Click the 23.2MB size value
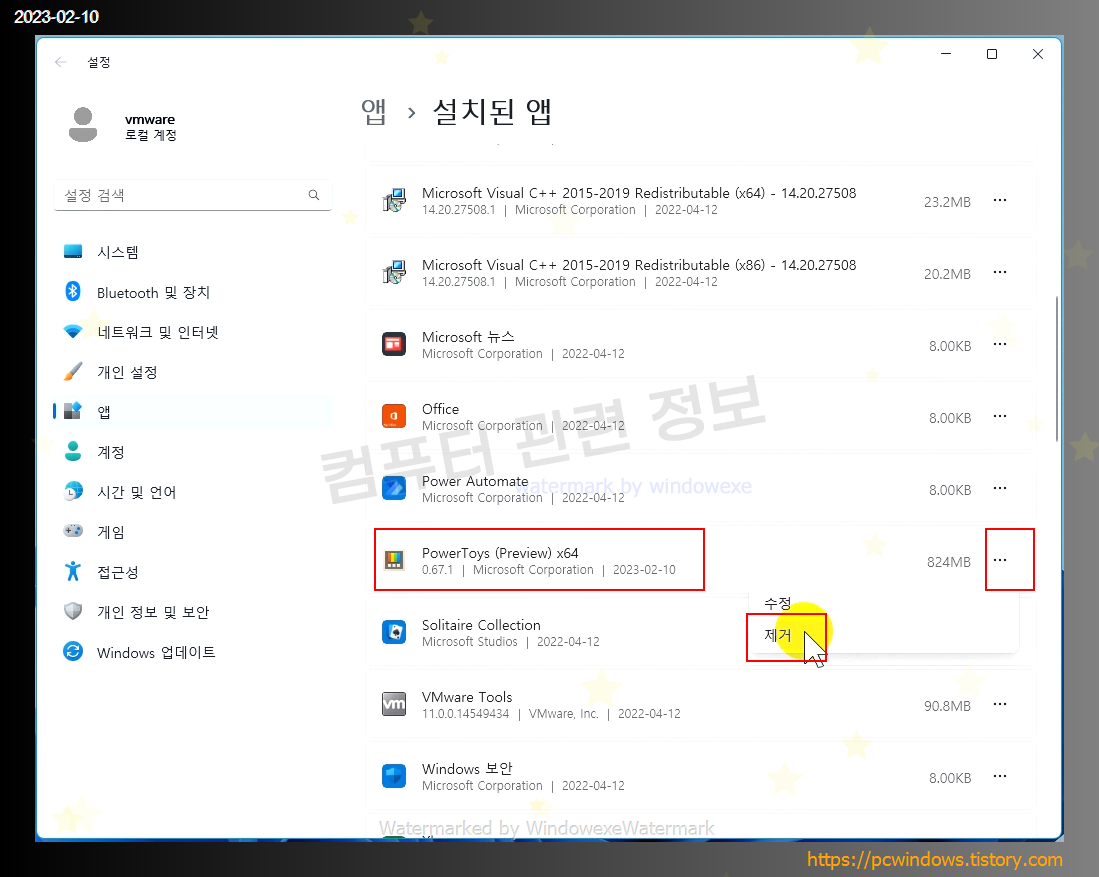 pyautogui.click(x=947, y=202)
